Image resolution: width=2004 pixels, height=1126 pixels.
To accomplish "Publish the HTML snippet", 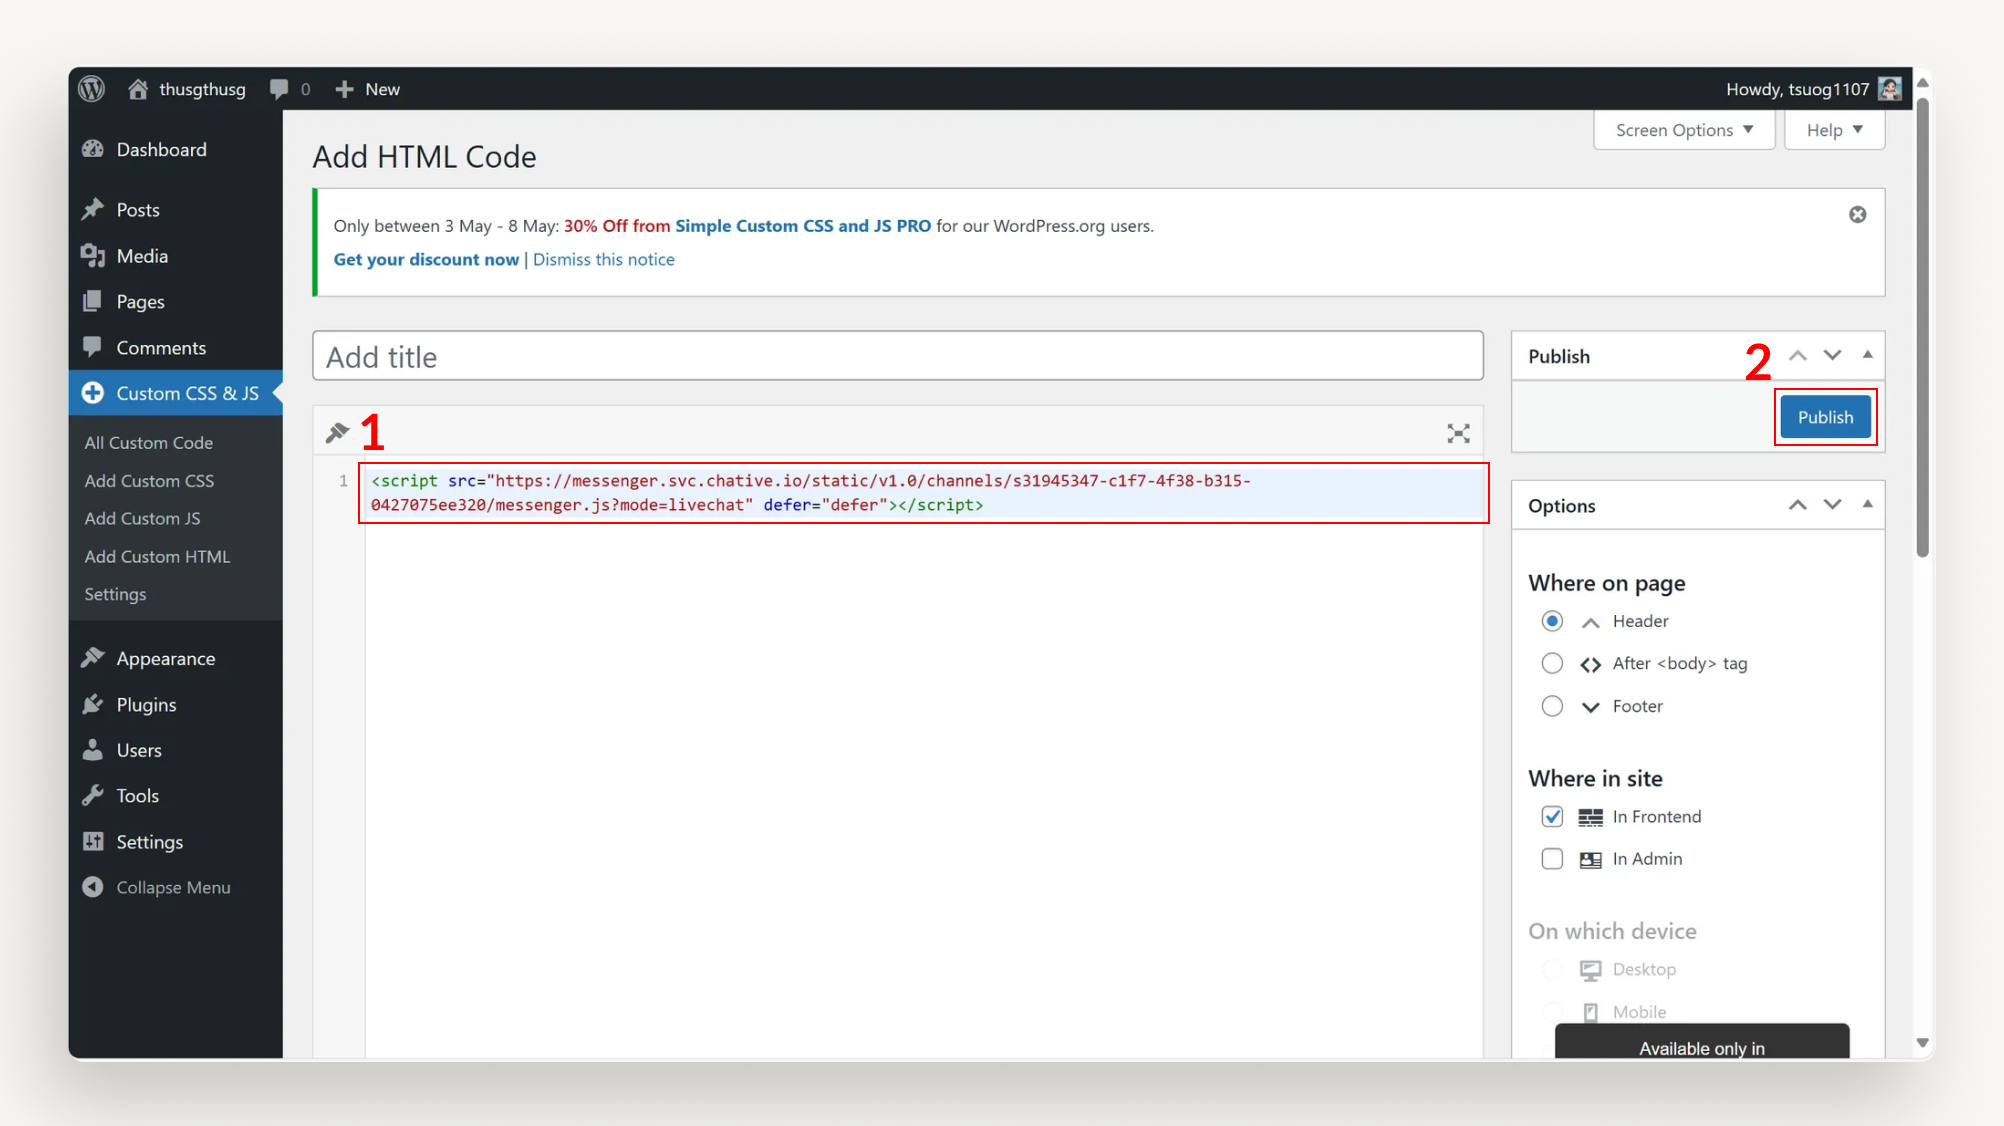I will pyautogui.click(x=1824, y=417).
